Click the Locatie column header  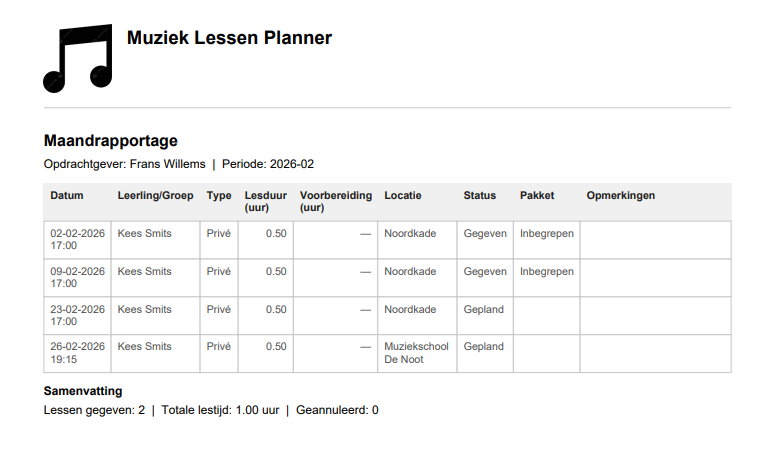click(403, 196)
